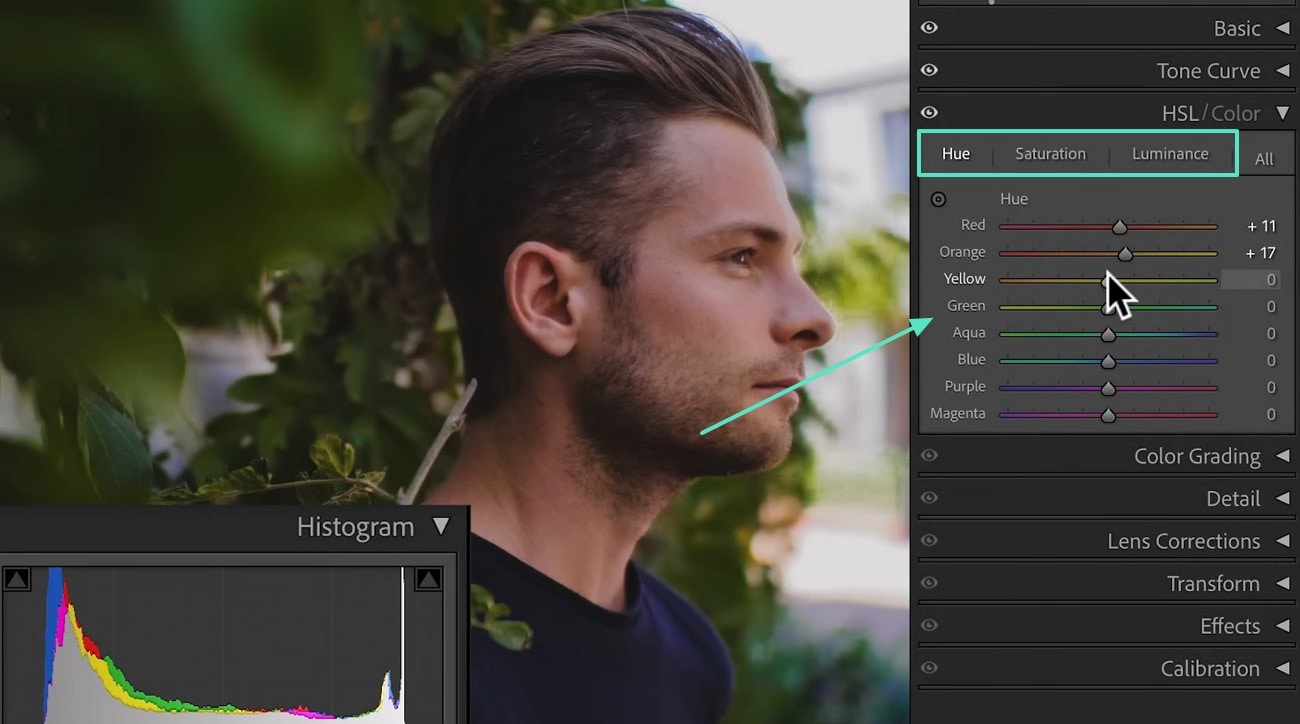Click the Purple hue slider handle
This screenshot has width=1300, height=724.
pos(1108,389)
